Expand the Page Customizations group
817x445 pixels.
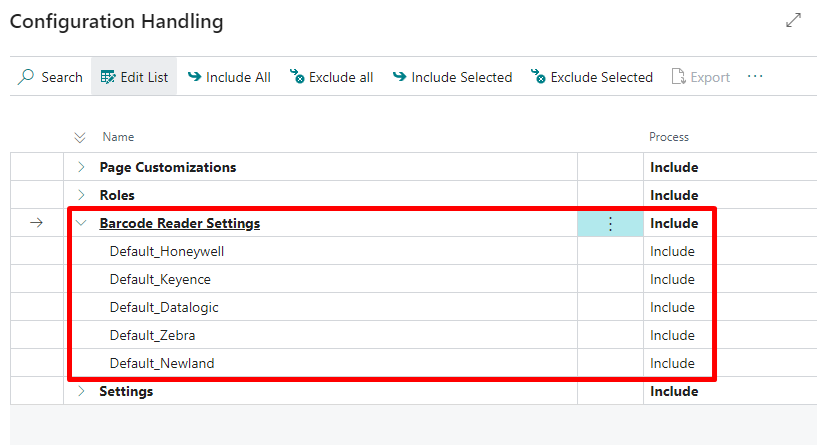[81, 167]
